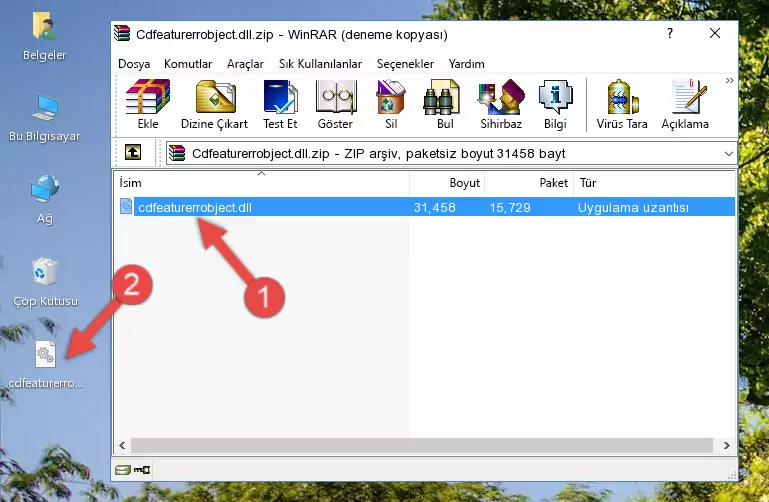Click the Sil delete icon

tap(391, 104)
